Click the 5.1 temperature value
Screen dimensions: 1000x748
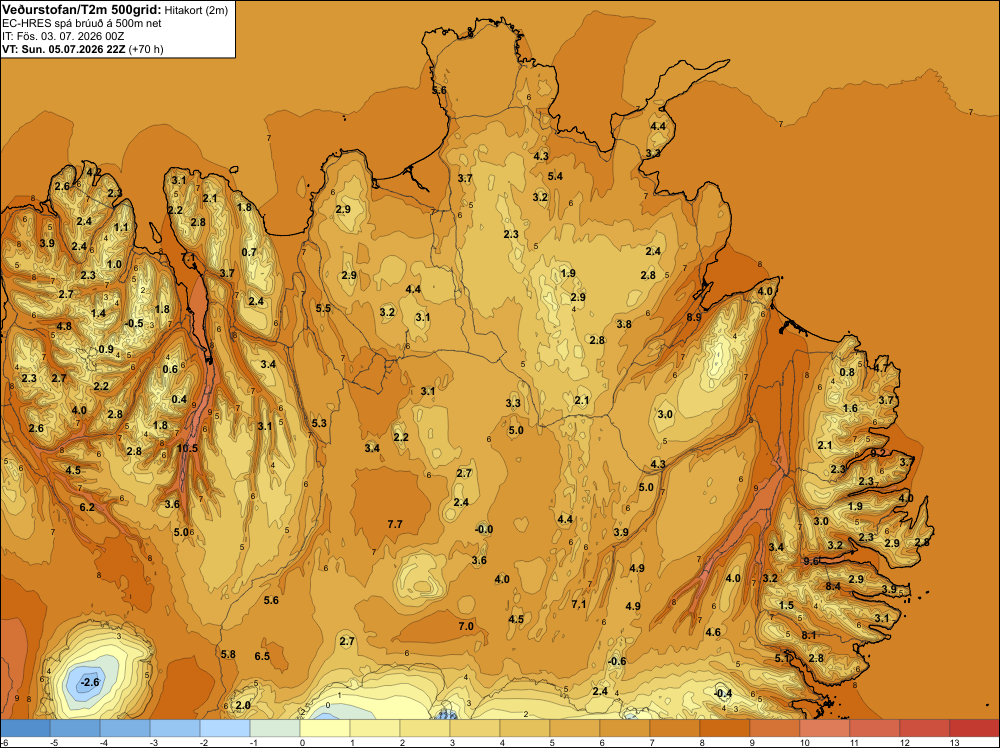[x=782, y=658]
